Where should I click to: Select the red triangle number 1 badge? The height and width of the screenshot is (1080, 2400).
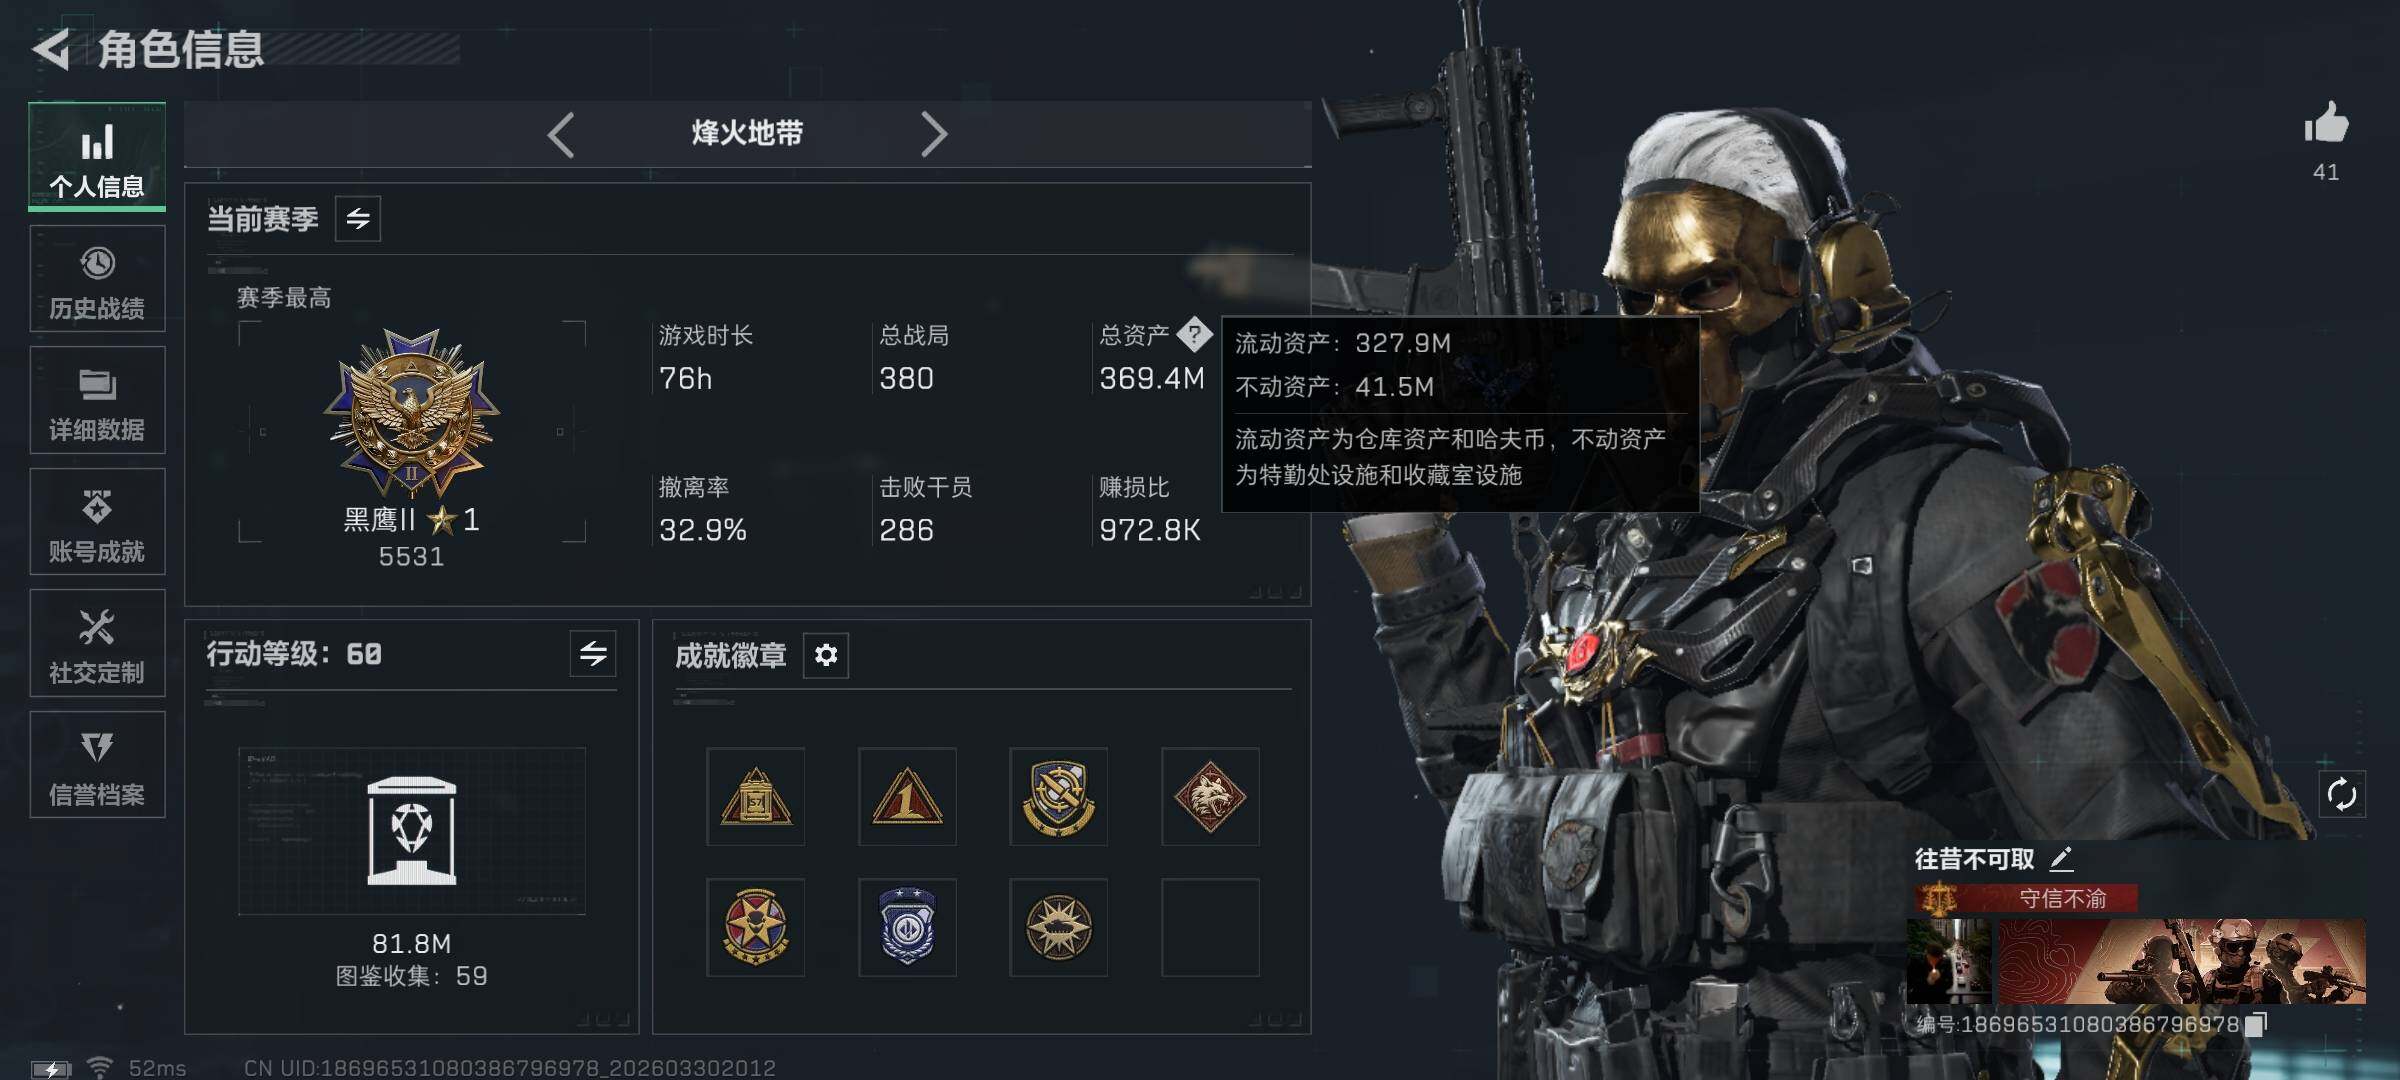coord(907,797)
